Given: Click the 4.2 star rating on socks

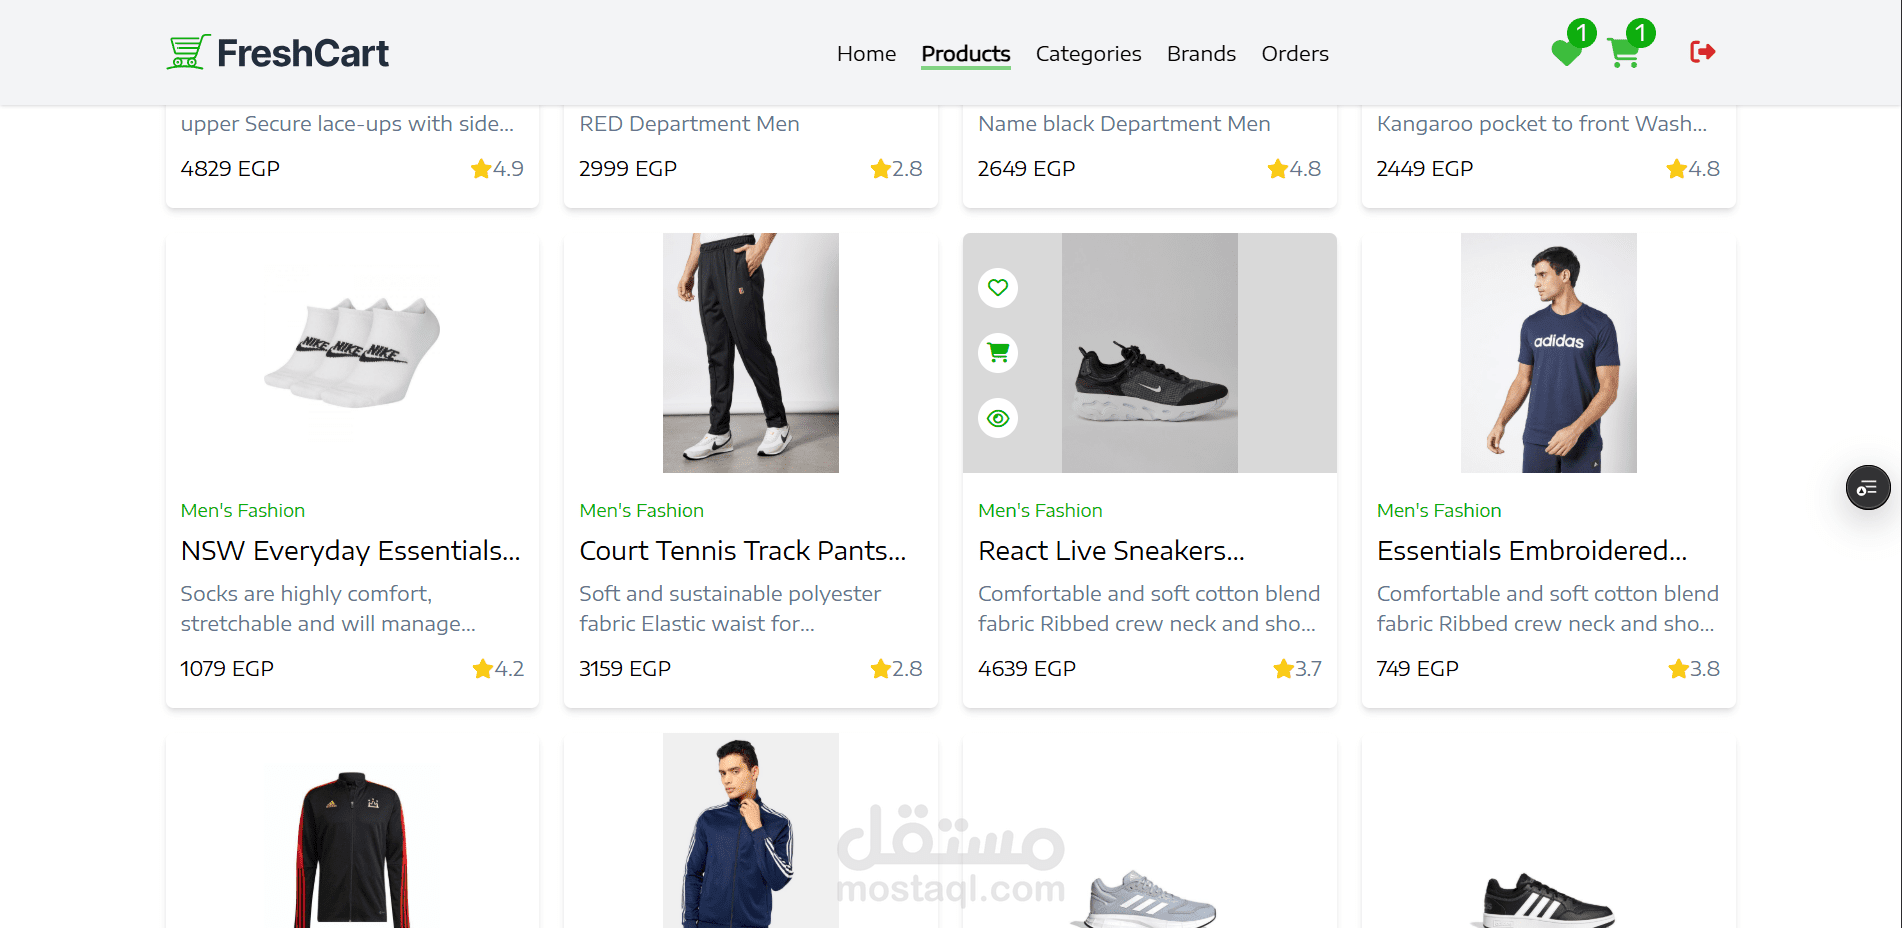Looking at the screenshot, I should (x=498, y=669).
